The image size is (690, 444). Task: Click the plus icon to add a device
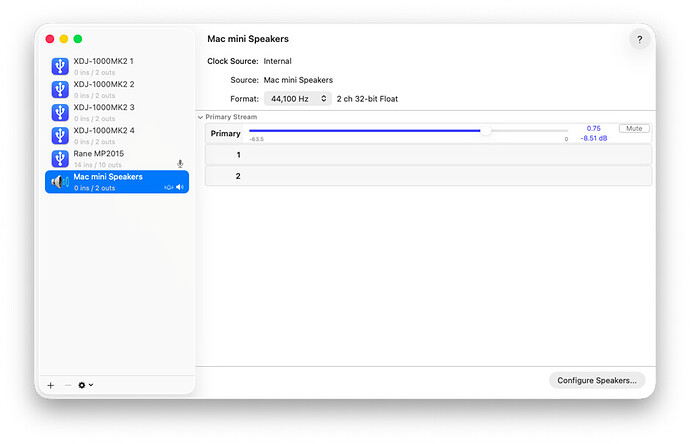click(x=51, y=385)
